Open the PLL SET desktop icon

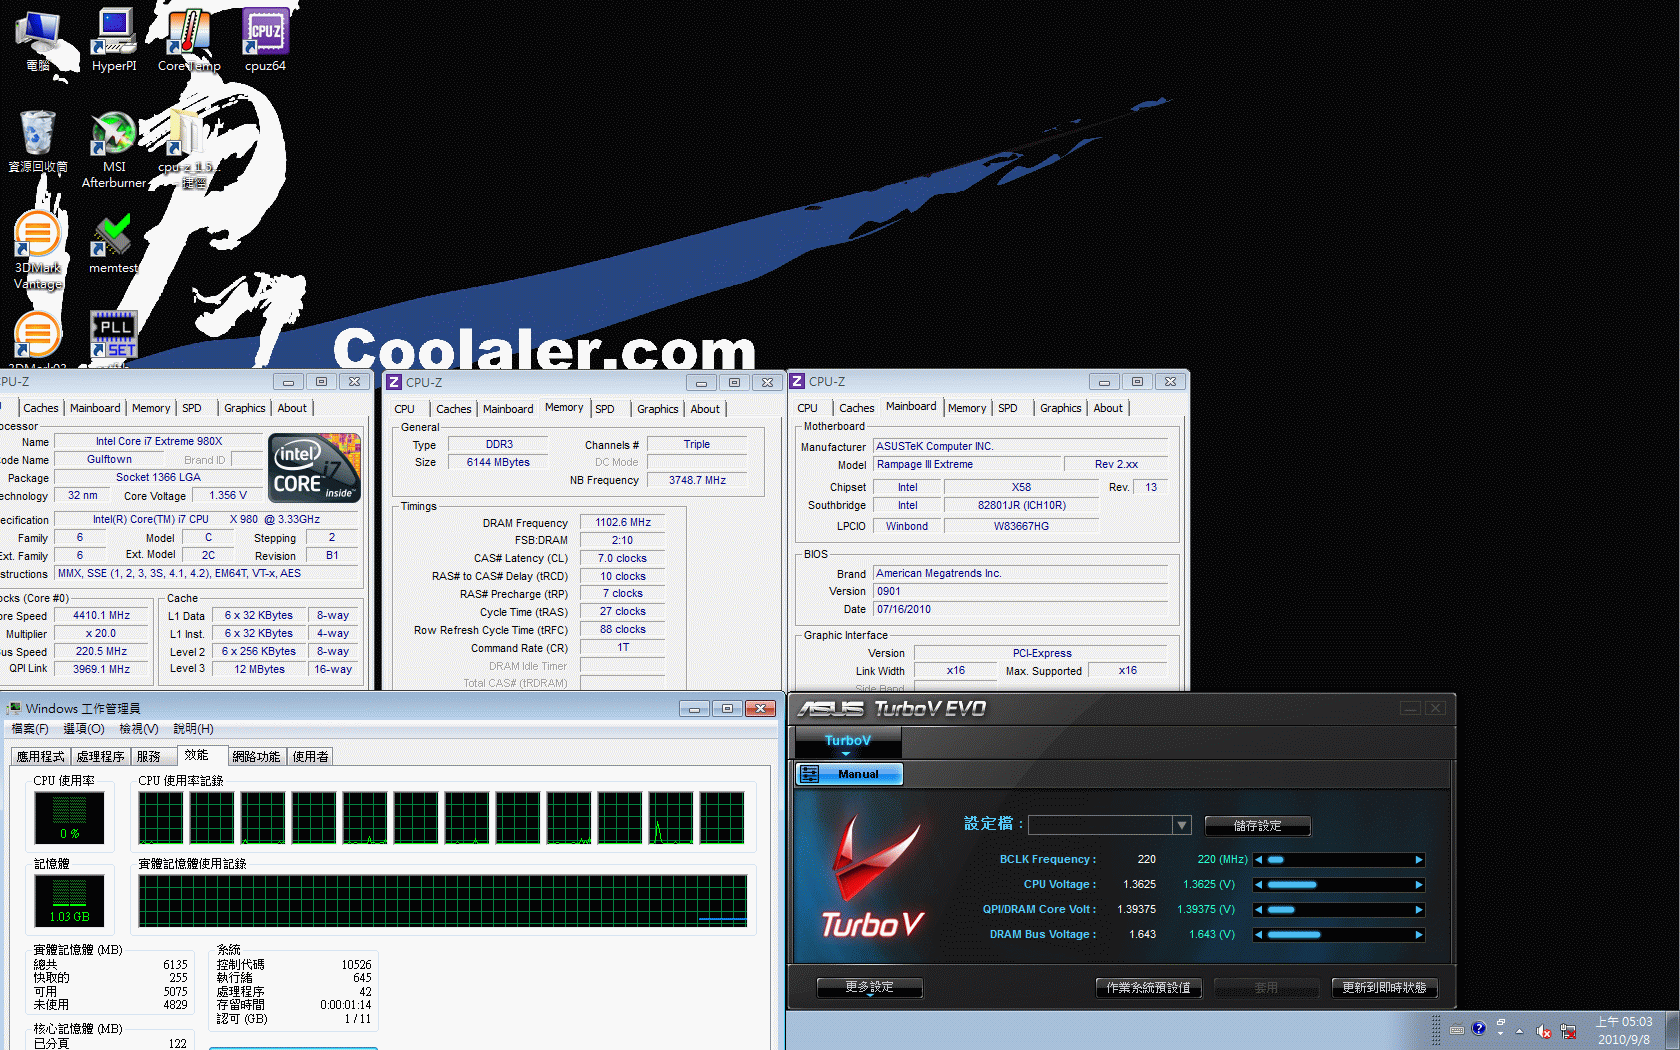[114, 334]
